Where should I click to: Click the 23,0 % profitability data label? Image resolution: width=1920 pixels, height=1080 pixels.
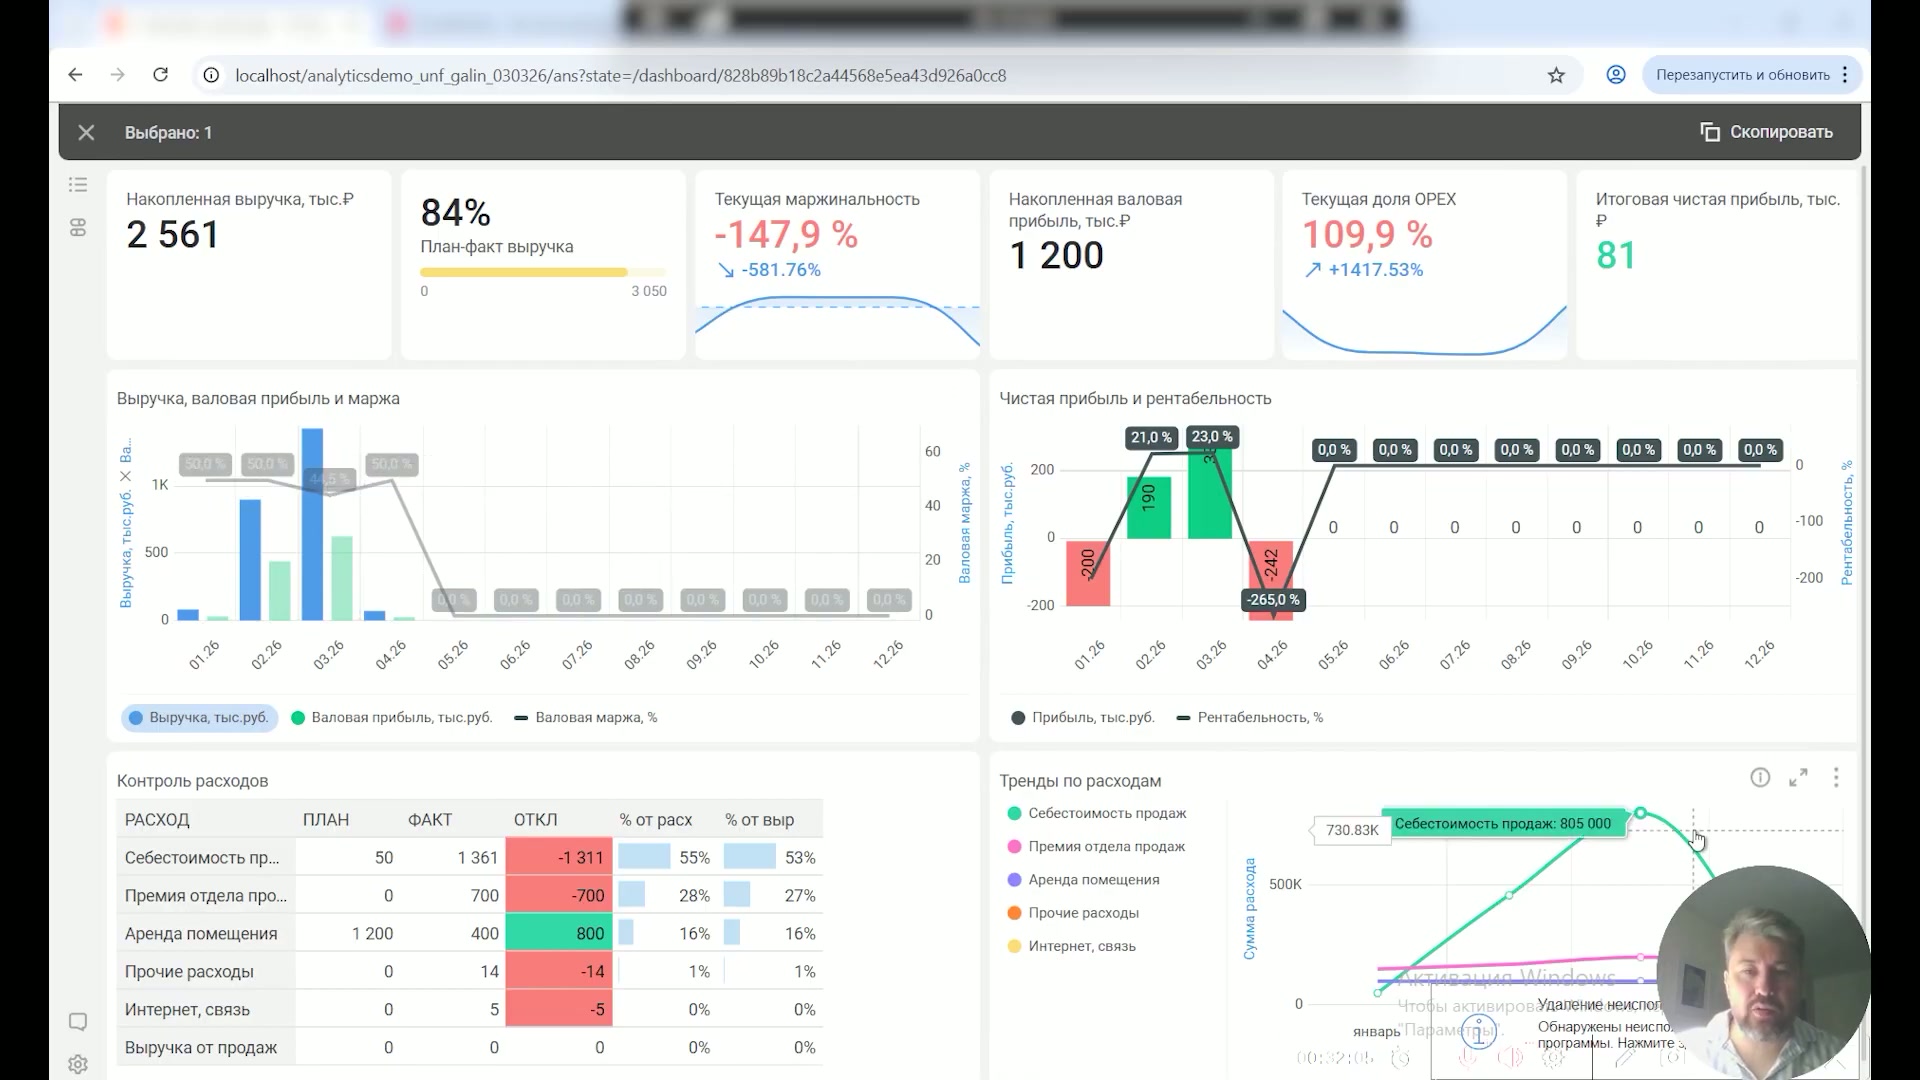pyautogui.click(x=1212, y=437)
